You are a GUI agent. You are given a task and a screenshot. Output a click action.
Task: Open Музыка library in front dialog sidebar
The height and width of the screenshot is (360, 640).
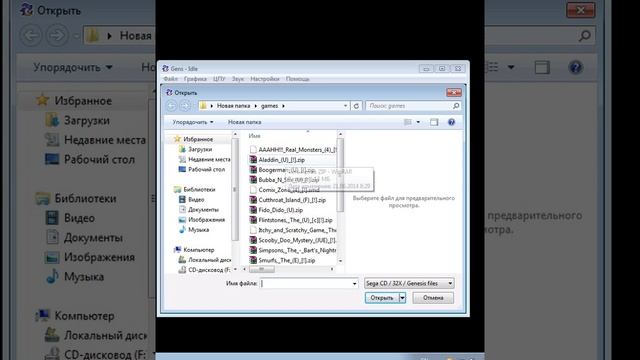click(x=194, y=230)
